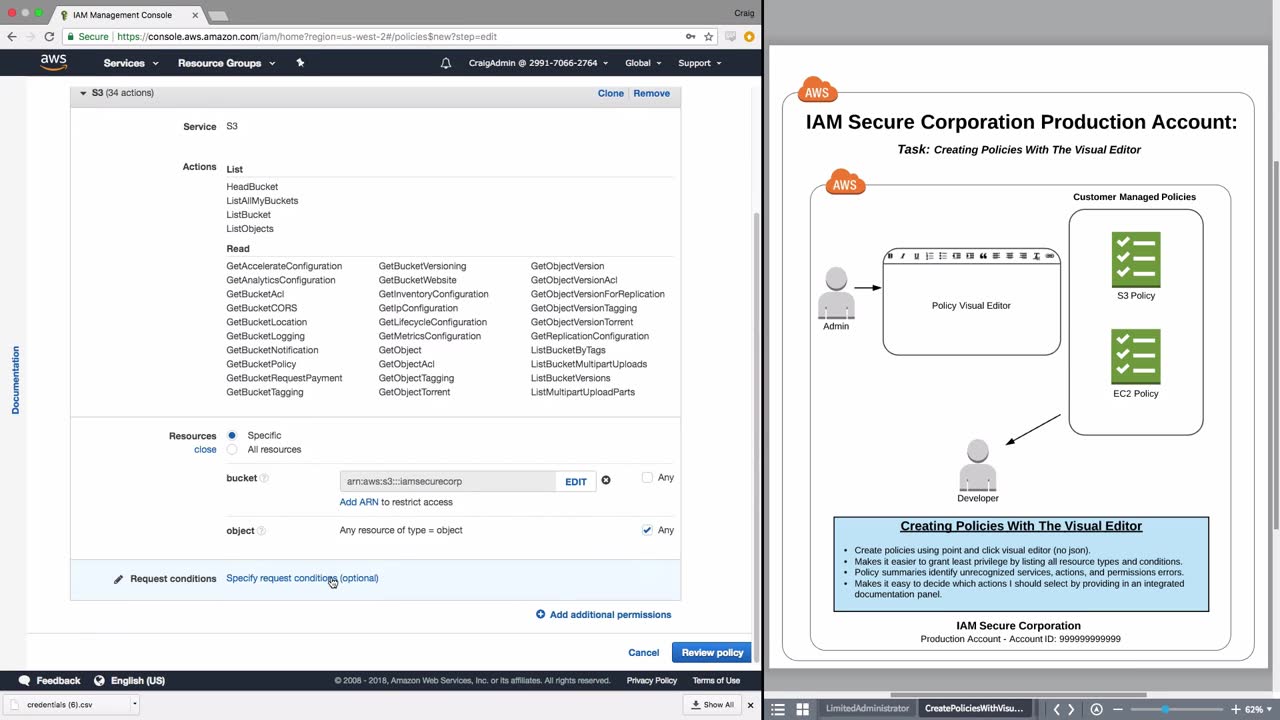This screenshot has height=720, width=1280.
Task: Open the Global region dropdown
Action: tap(643, 63)
